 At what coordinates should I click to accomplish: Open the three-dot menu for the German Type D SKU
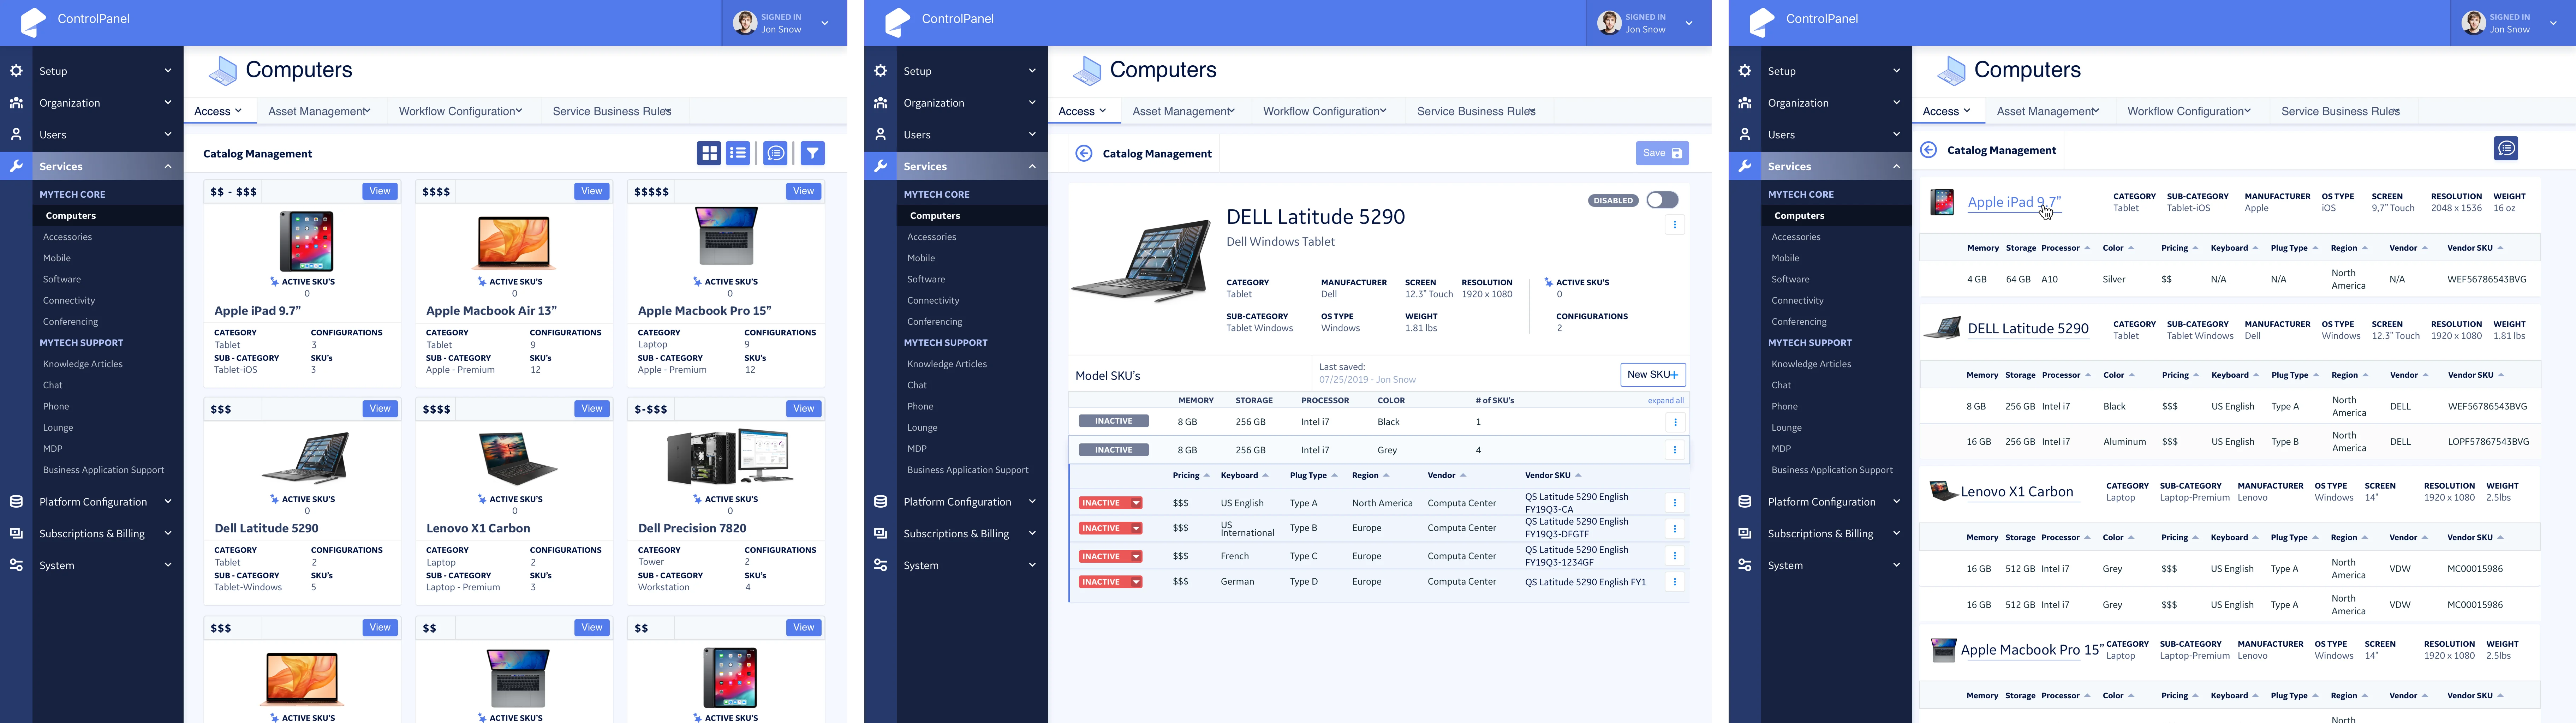coord(1675,582)
